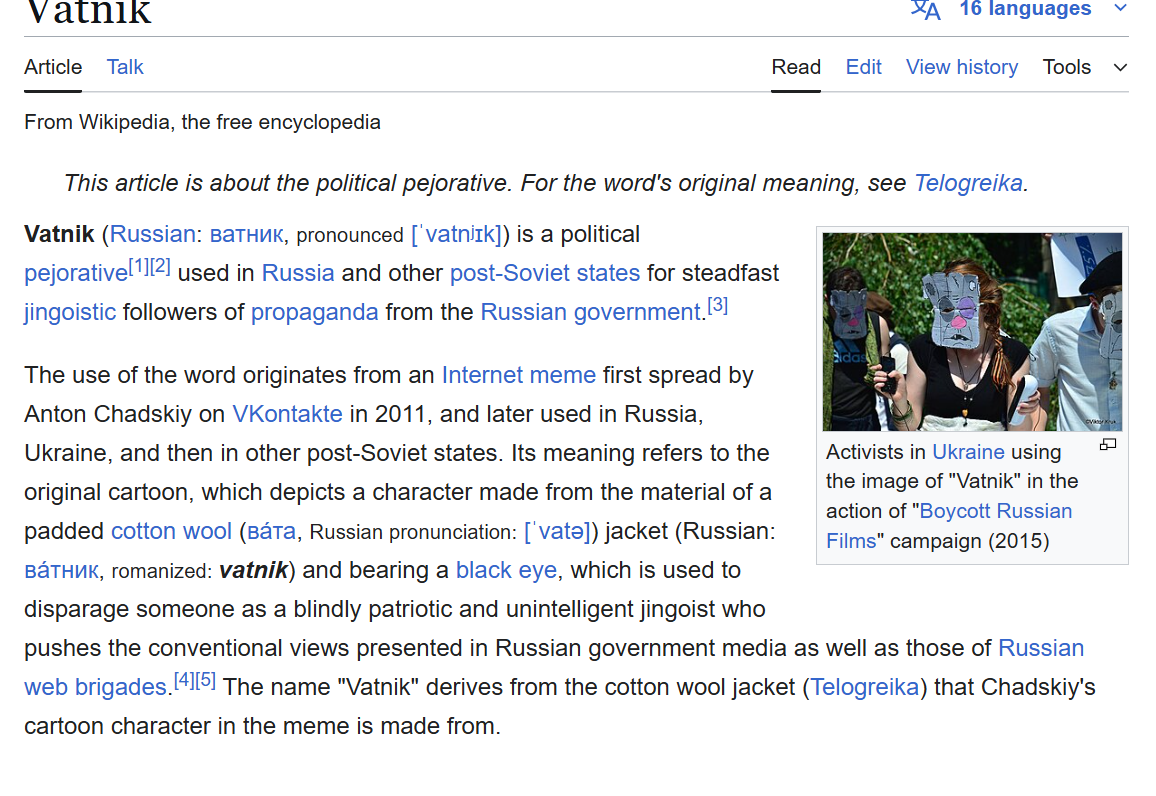The height and width of the screenshot is (796, 1156).
Task: Open the Internet meme link
Action: click(519, 375)
